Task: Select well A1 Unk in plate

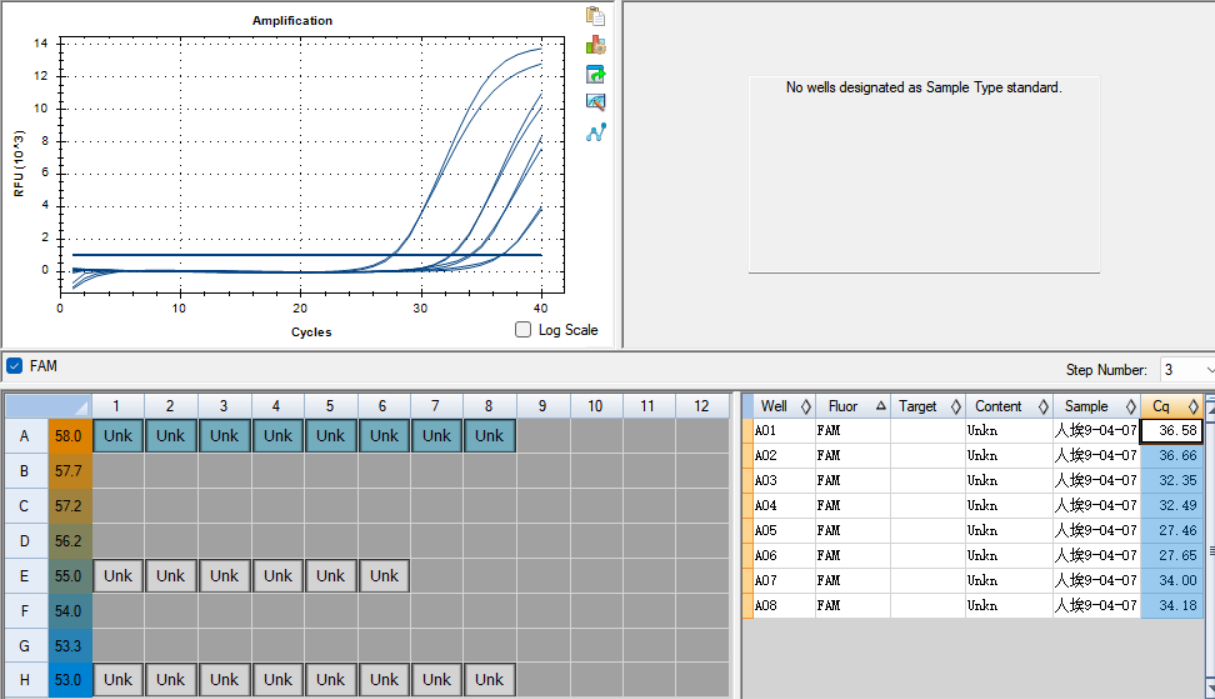Action: pyautogui.click(x=118, y=436)
